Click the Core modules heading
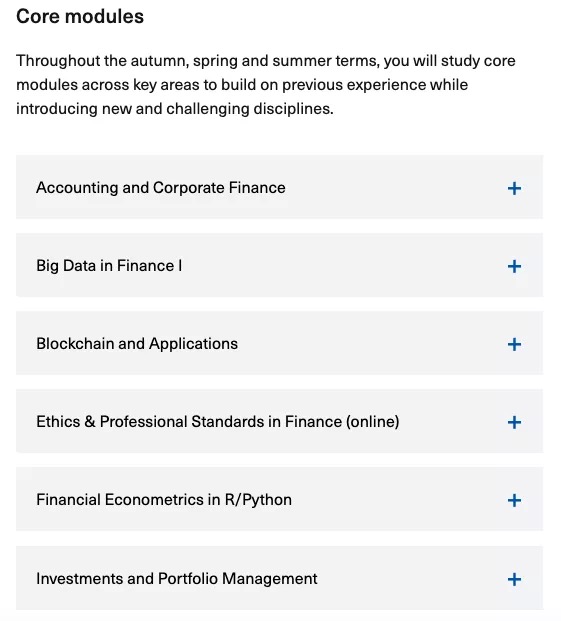 point(80,17)
